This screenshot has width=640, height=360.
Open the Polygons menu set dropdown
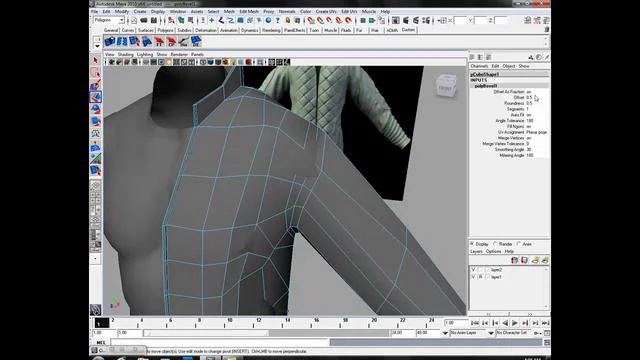[x=109, y=20]
